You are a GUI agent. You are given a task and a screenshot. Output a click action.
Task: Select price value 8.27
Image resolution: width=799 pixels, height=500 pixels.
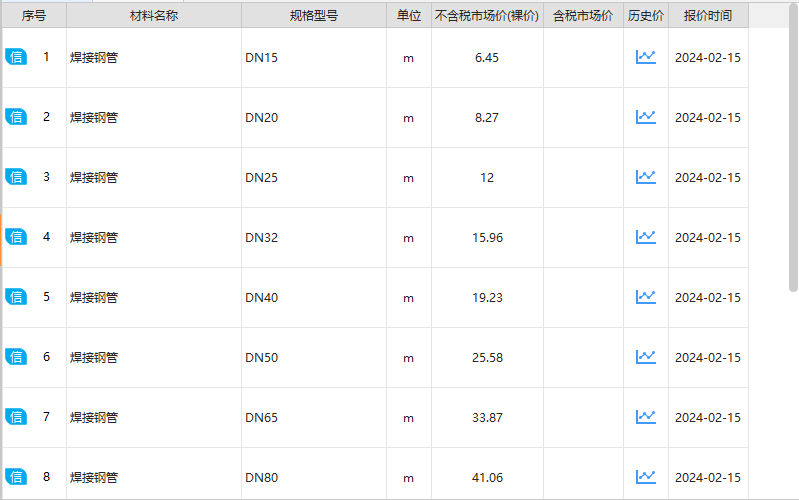(x=487, y=118)
